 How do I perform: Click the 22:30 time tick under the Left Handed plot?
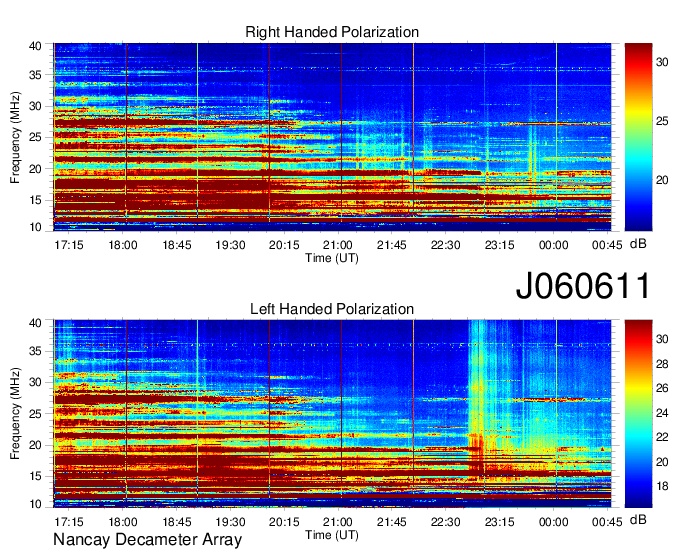(445, 522)
